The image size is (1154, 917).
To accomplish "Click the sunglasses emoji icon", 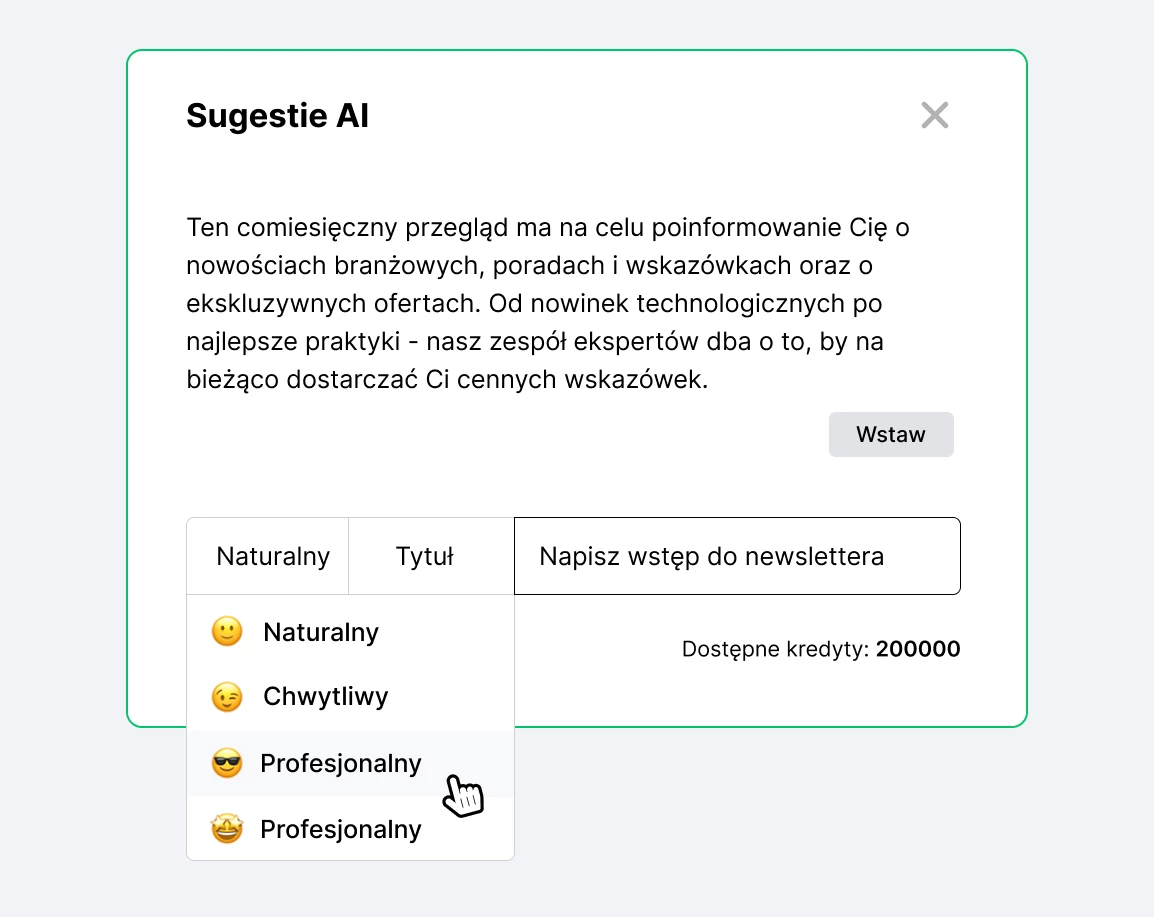I will (x=227, y=764).
